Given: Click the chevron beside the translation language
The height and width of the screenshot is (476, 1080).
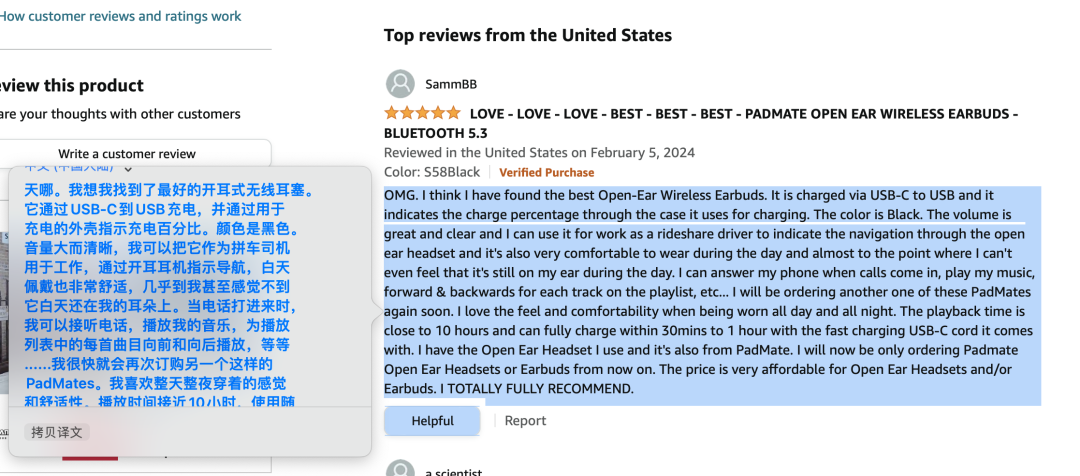Looking at the screenshot, I should click(128, 167).
